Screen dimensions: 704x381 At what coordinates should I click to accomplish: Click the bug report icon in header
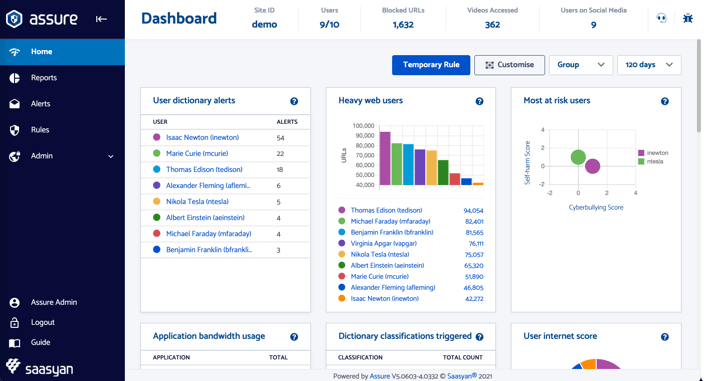pyautogui.click(x=687, y=18)
